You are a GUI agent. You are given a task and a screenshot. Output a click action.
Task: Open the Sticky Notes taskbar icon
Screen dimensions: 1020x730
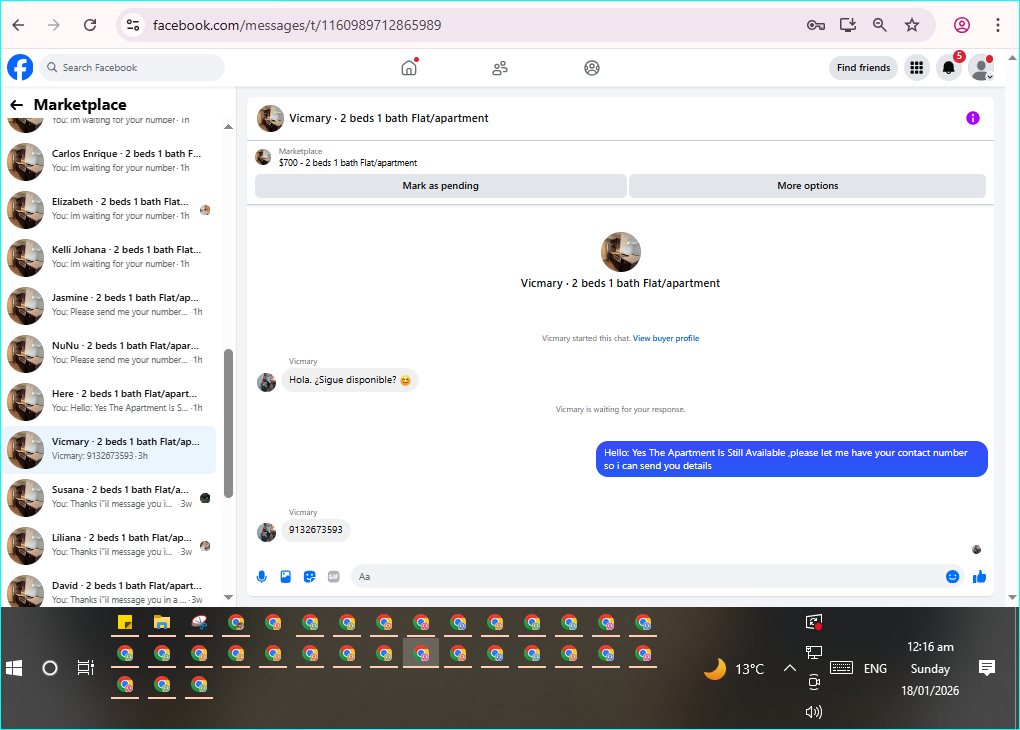click(125, 623)
